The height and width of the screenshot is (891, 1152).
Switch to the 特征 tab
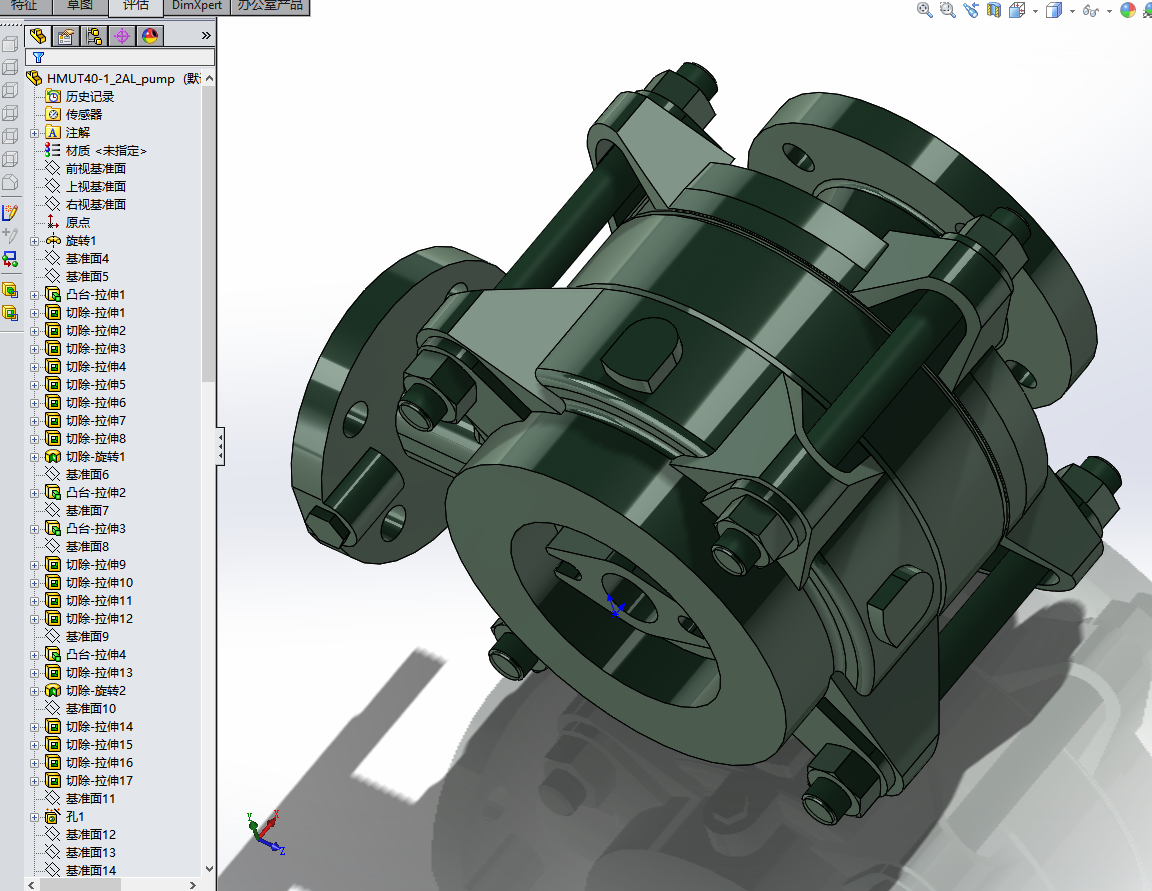click(24, 6)
